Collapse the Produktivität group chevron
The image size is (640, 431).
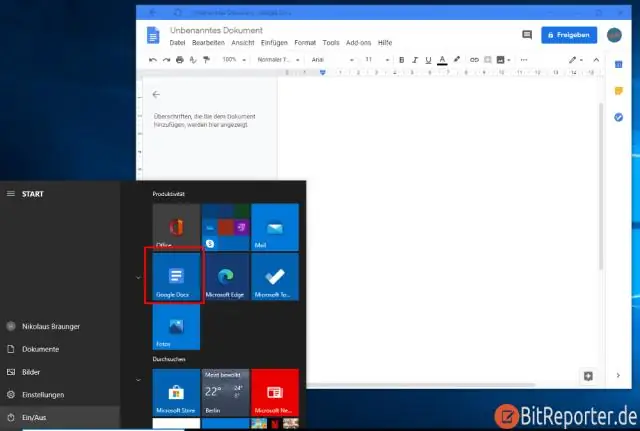[138, 278]
